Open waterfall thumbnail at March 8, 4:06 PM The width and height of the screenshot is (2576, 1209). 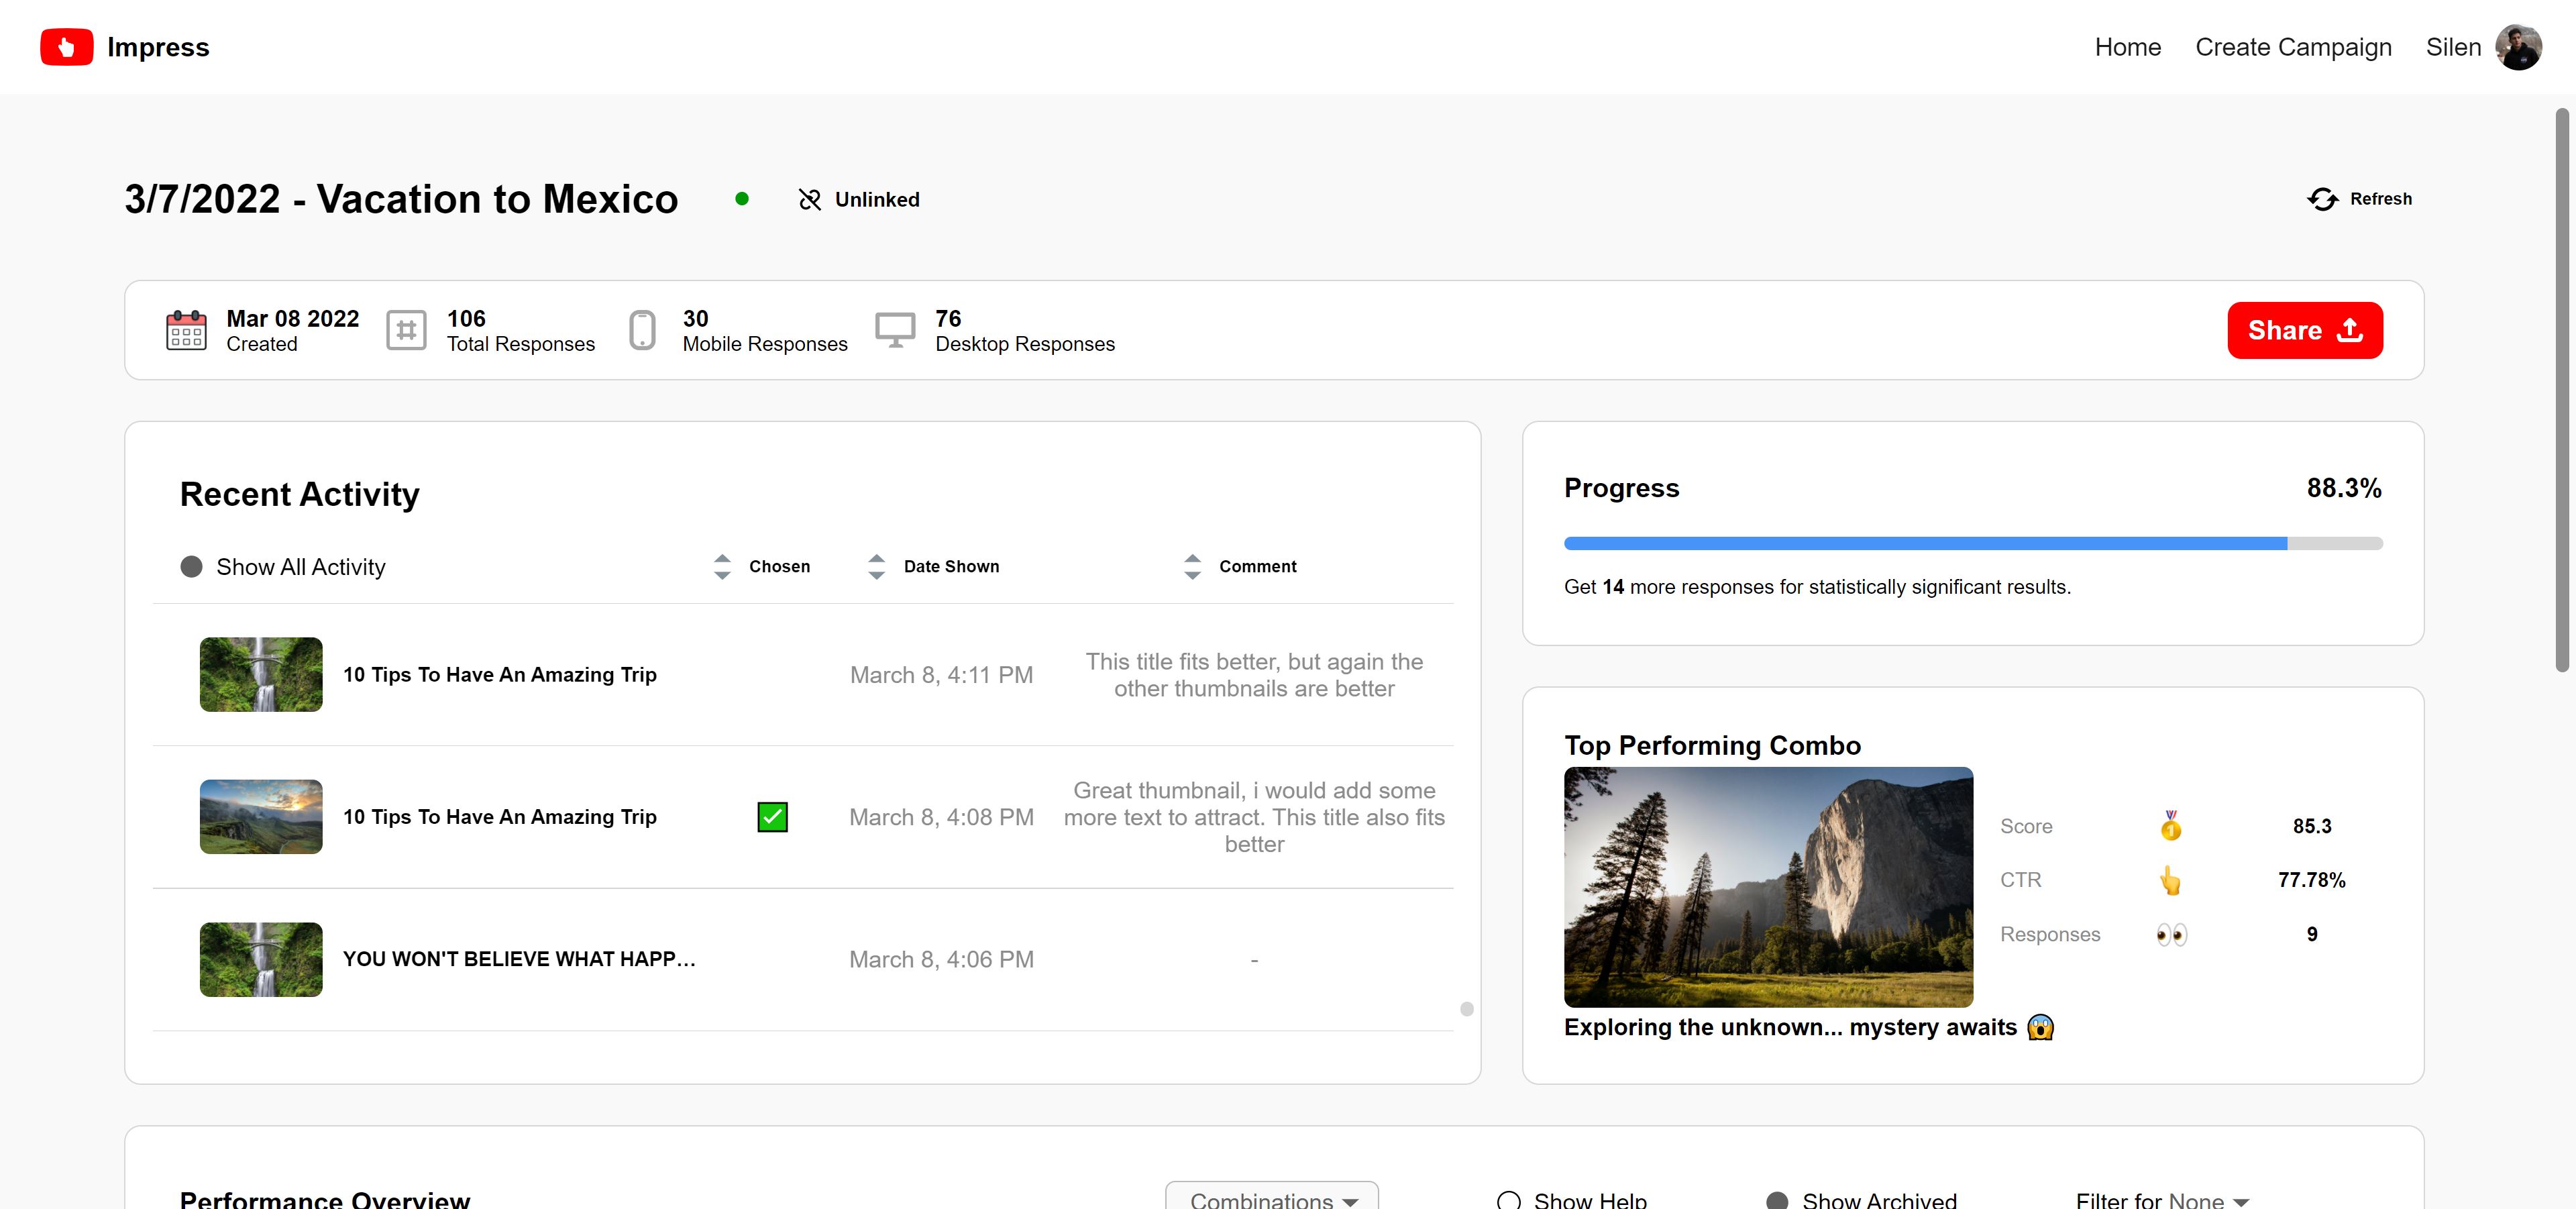point(261,960)
